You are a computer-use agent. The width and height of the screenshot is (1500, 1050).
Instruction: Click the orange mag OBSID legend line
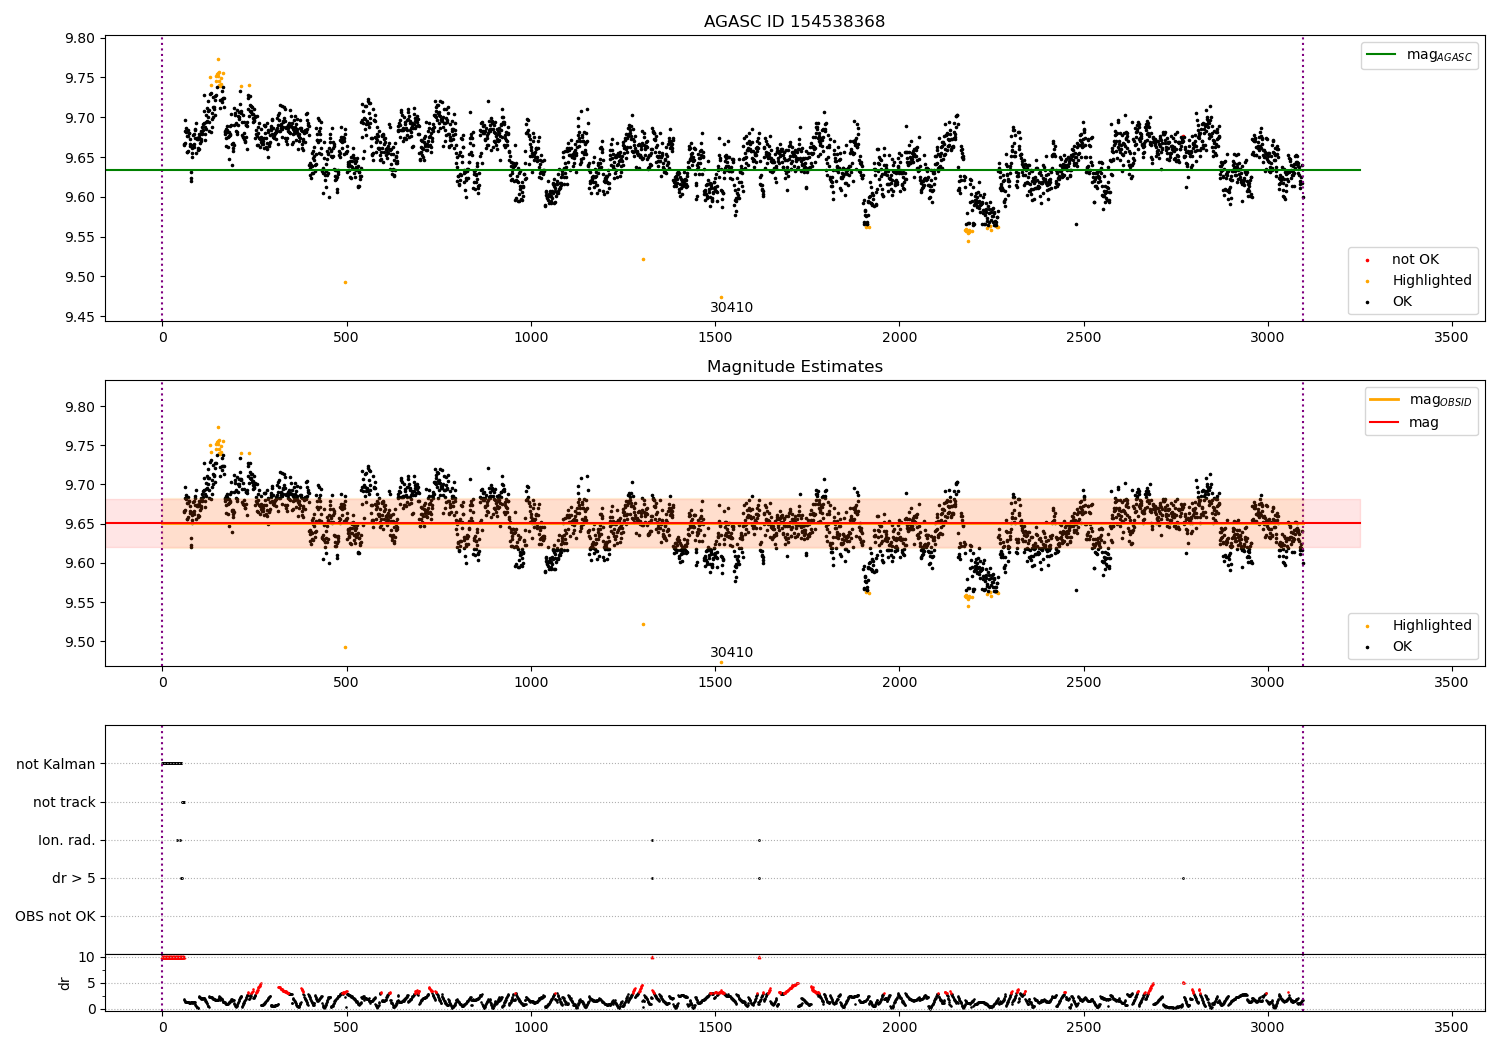[1385, 399]
